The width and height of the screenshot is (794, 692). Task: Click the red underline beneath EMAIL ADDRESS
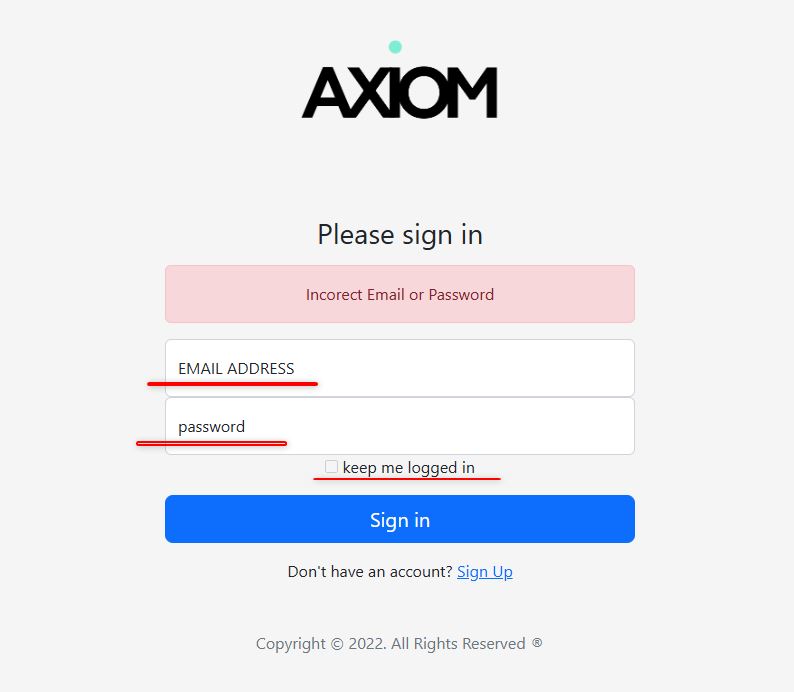[232, 382]
